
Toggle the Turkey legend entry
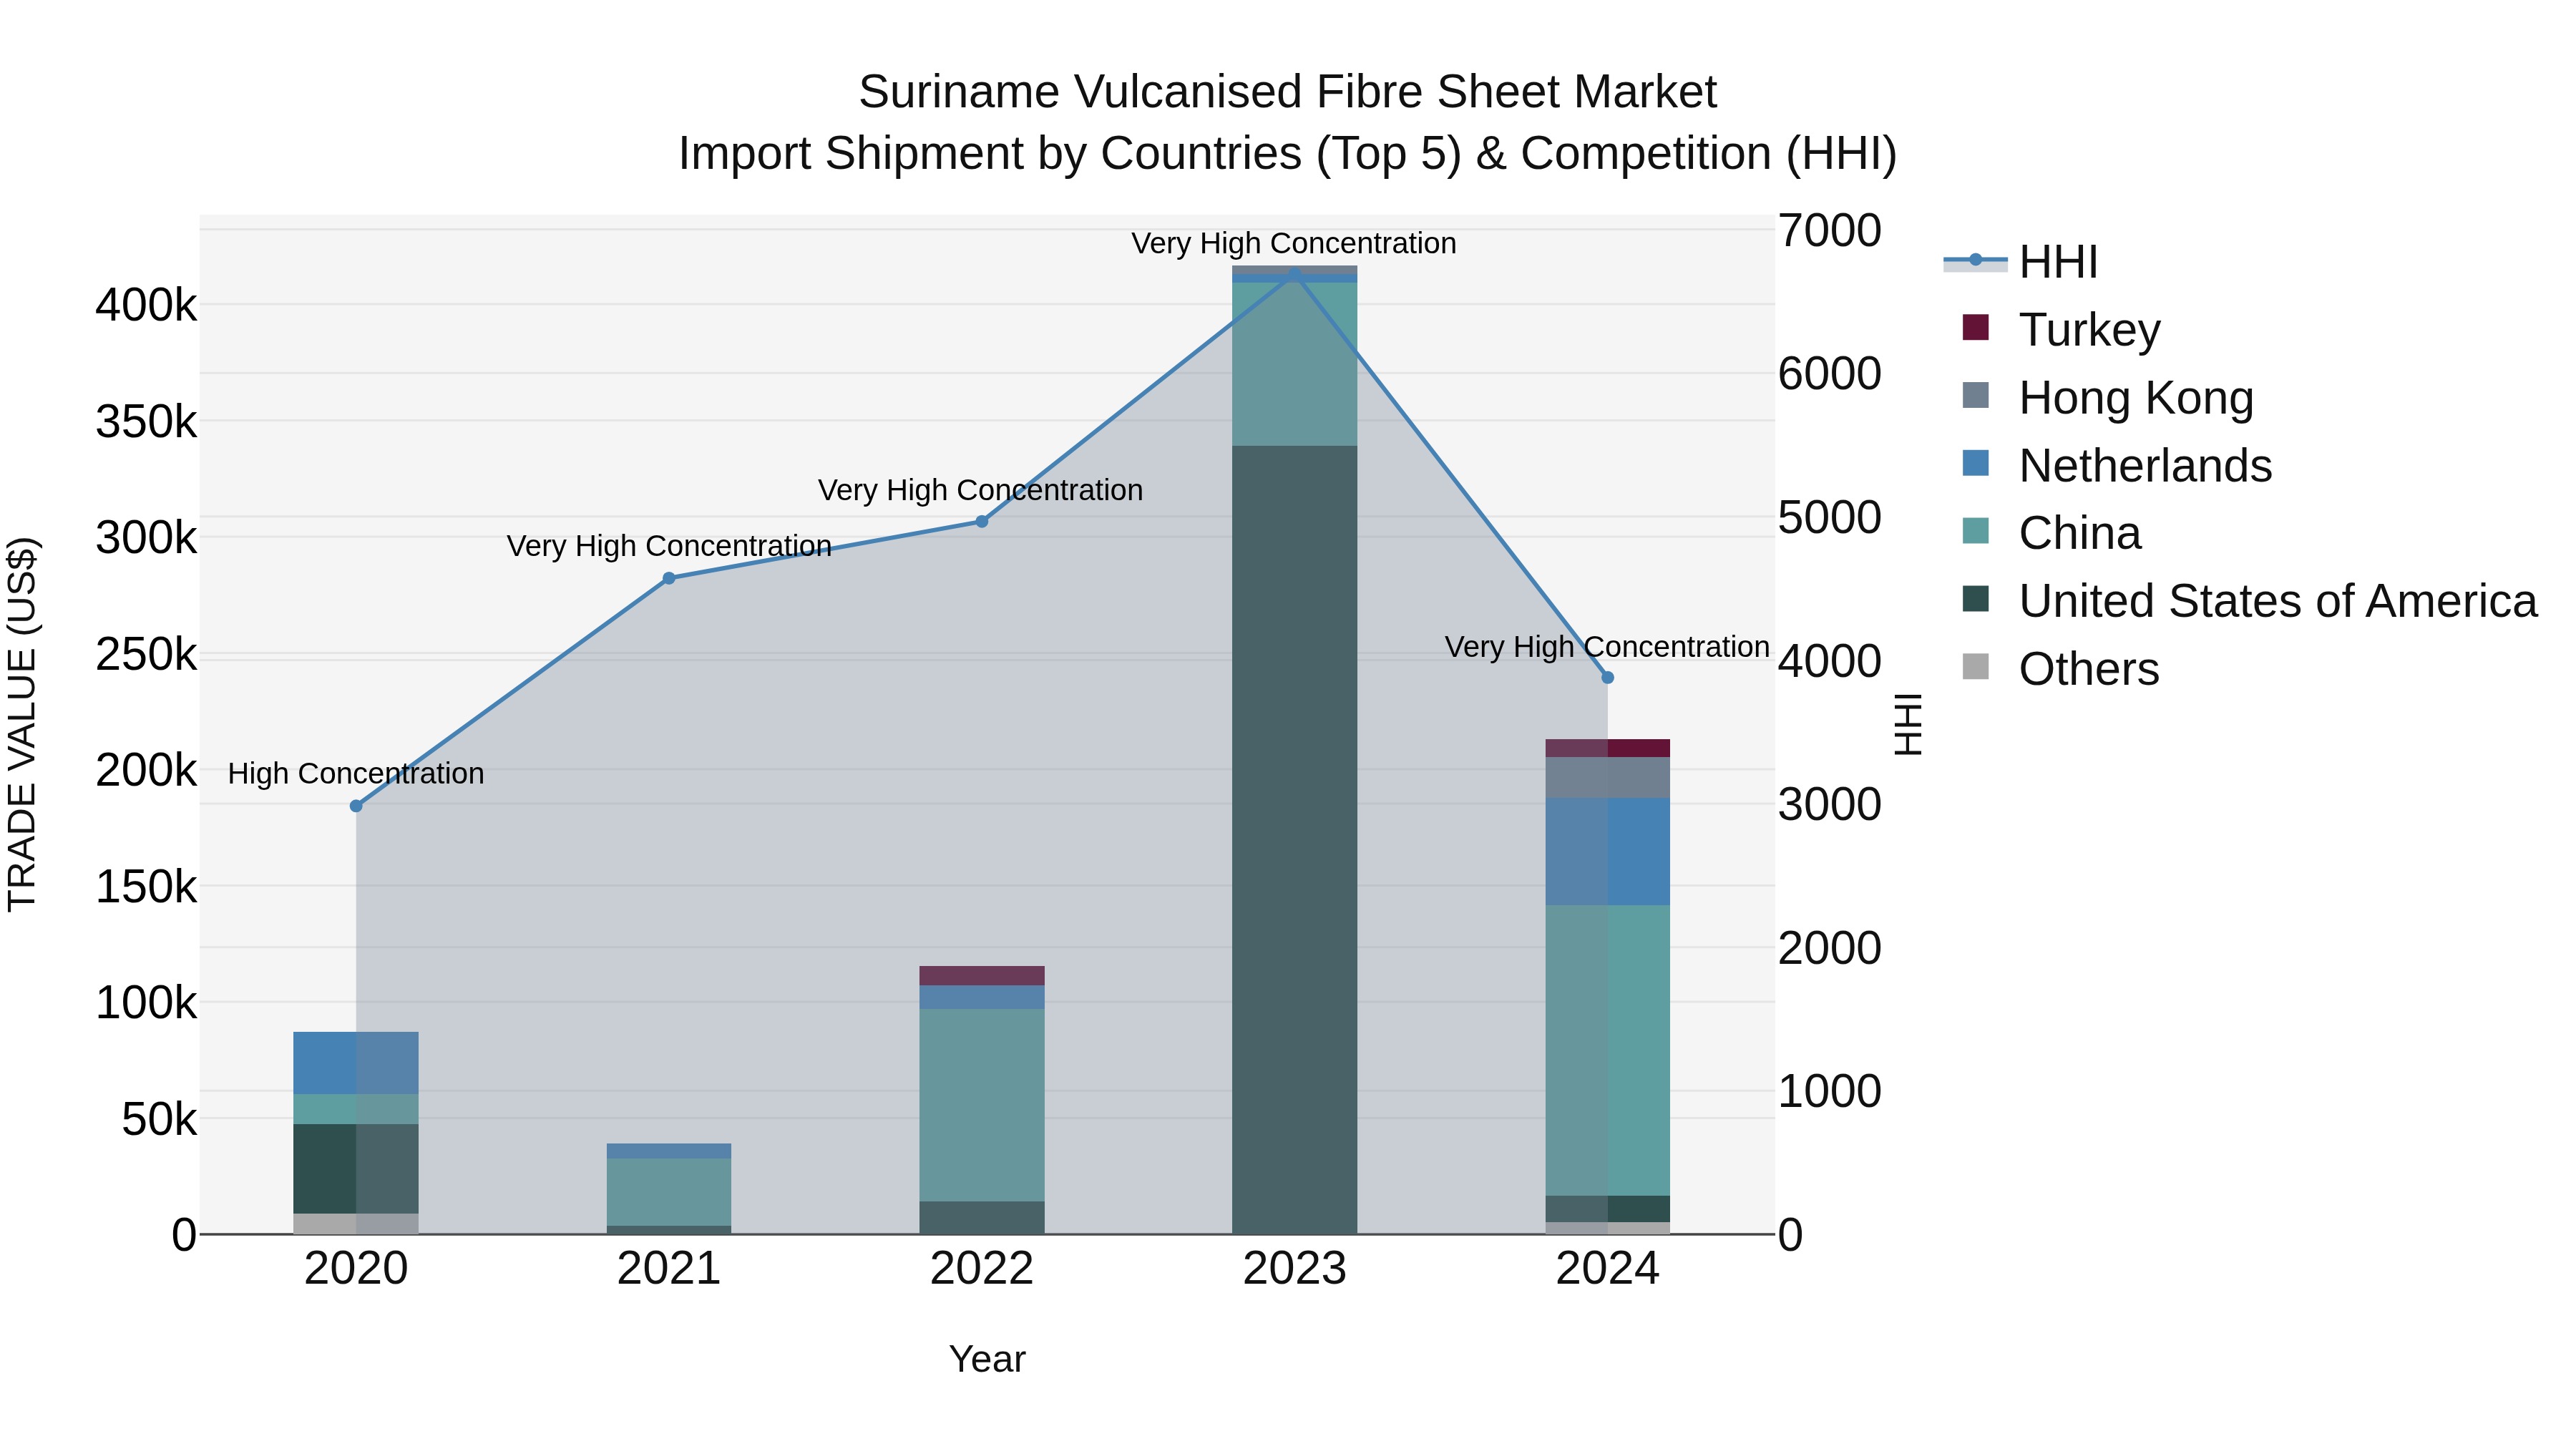pyautogui.click(x=2061, y=329)
